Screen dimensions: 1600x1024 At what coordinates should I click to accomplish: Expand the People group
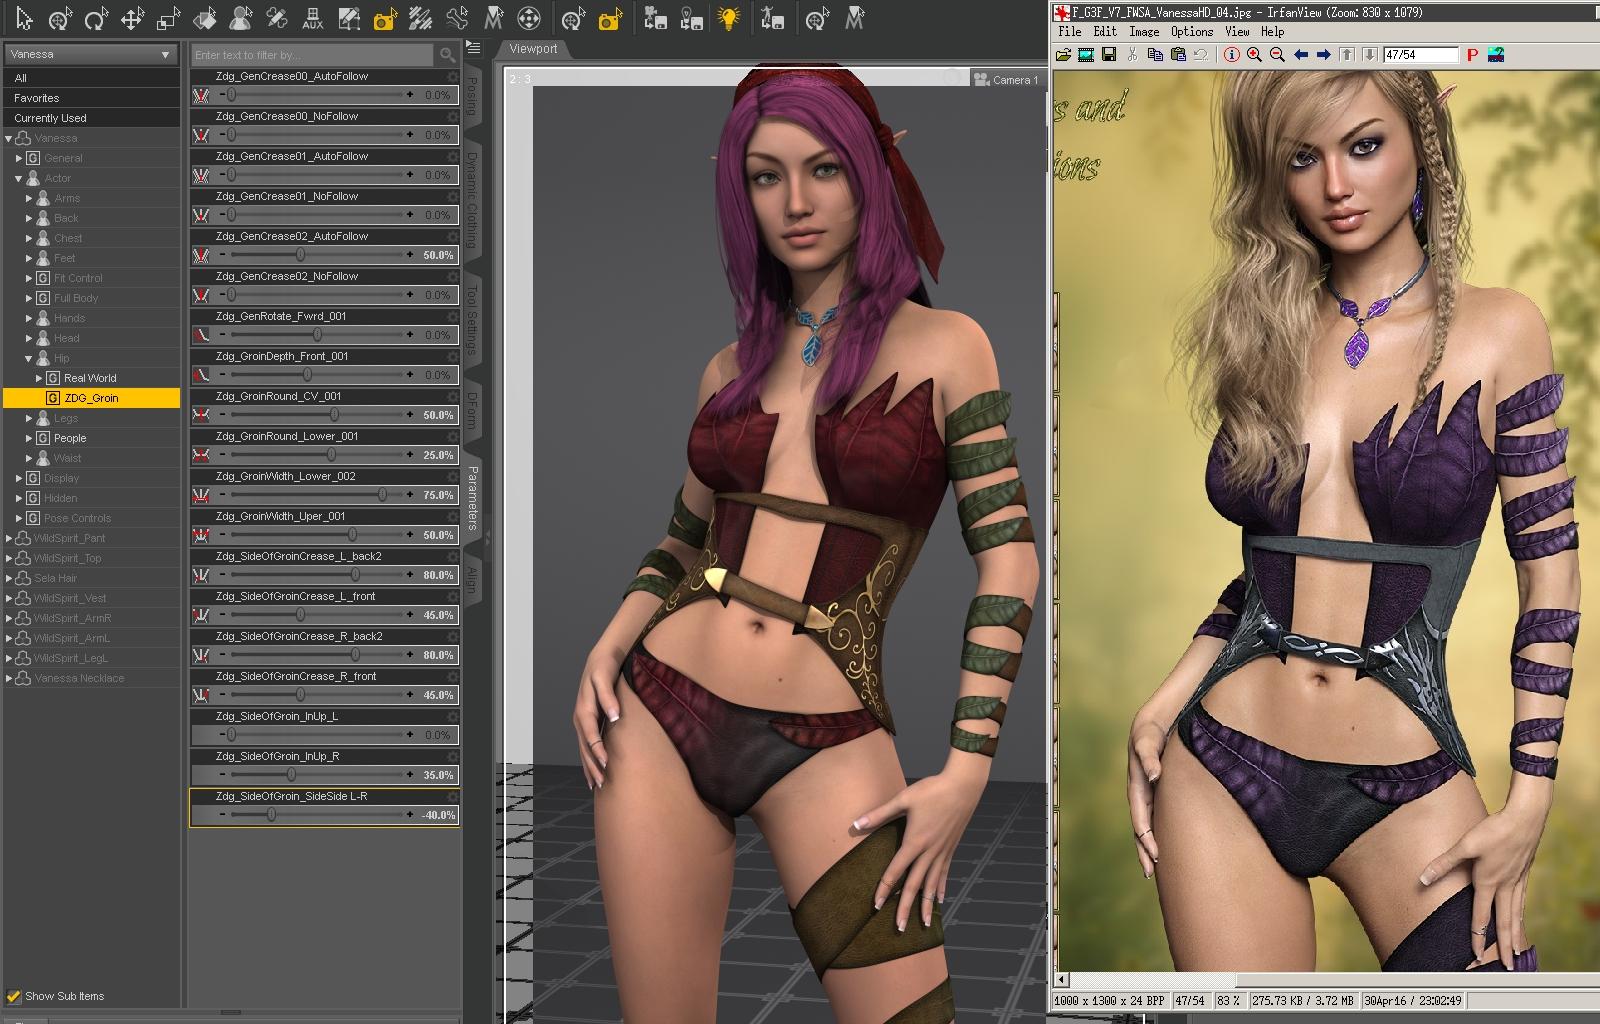pyautogui.click(x=29, y=438)
